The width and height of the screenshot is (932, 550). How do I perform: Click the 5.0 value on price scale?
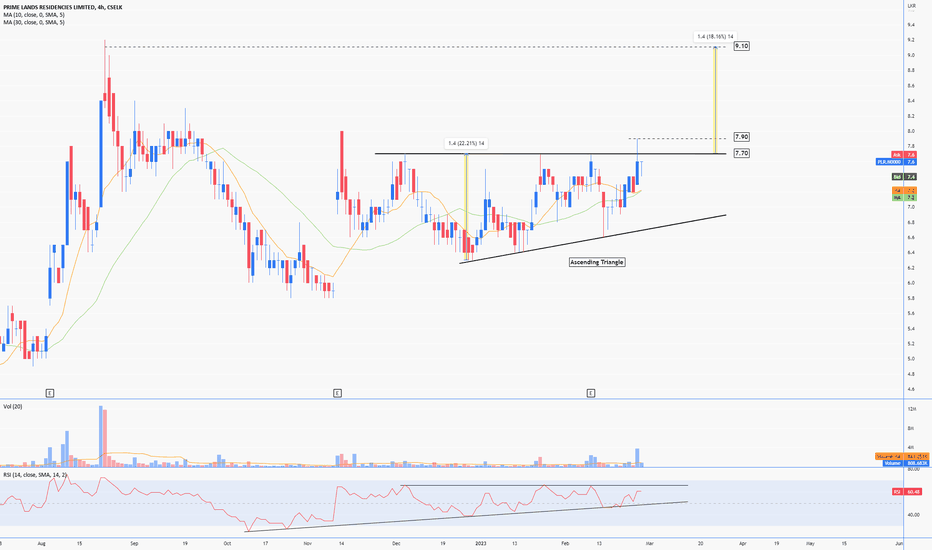[x=911, y=359]
